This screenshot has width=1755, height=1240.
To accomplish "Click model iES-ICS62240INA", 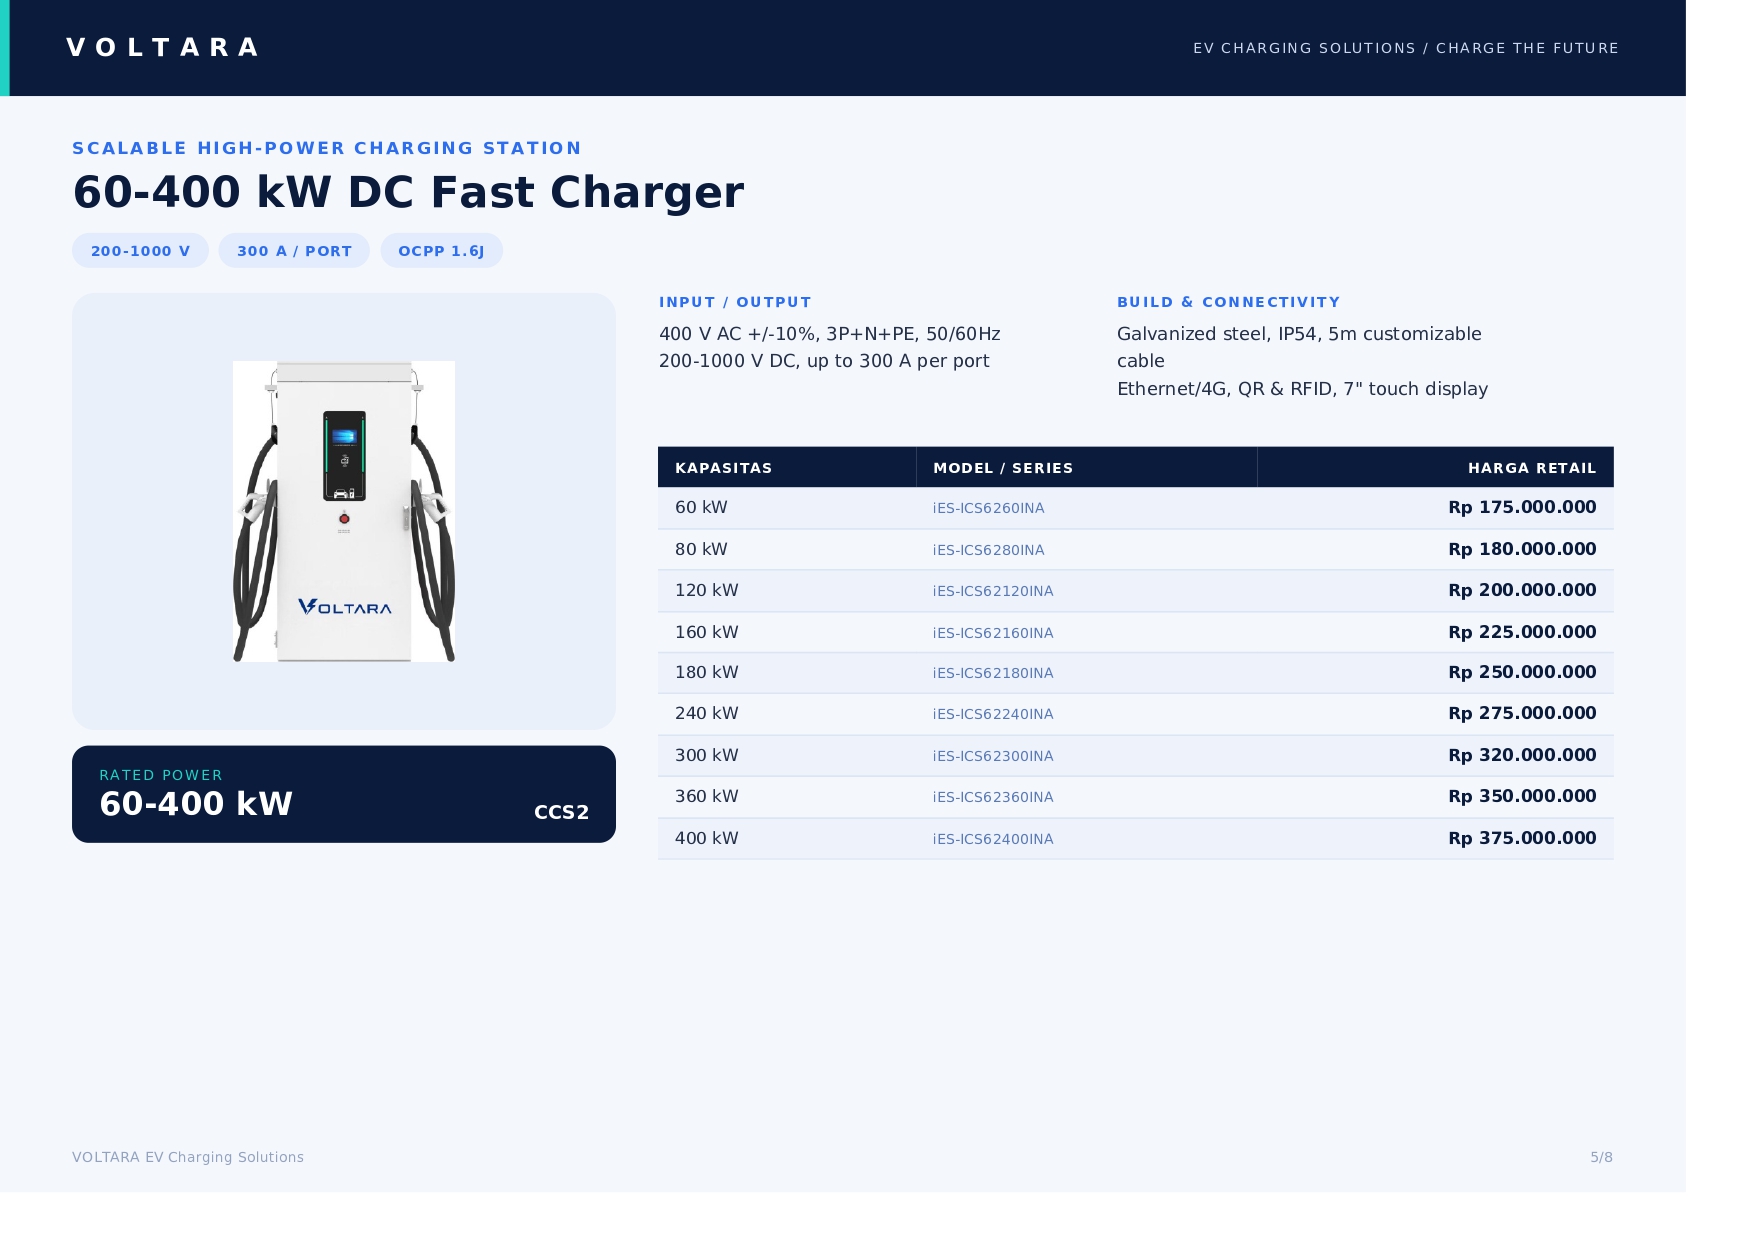I will 993,714.
